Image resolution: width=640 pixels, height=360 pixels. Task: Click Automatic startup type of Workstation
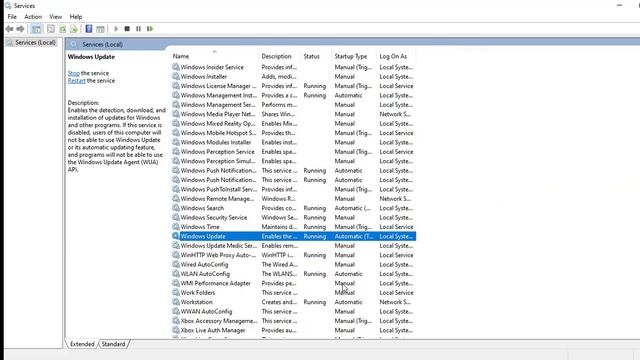tap(348, 302)
